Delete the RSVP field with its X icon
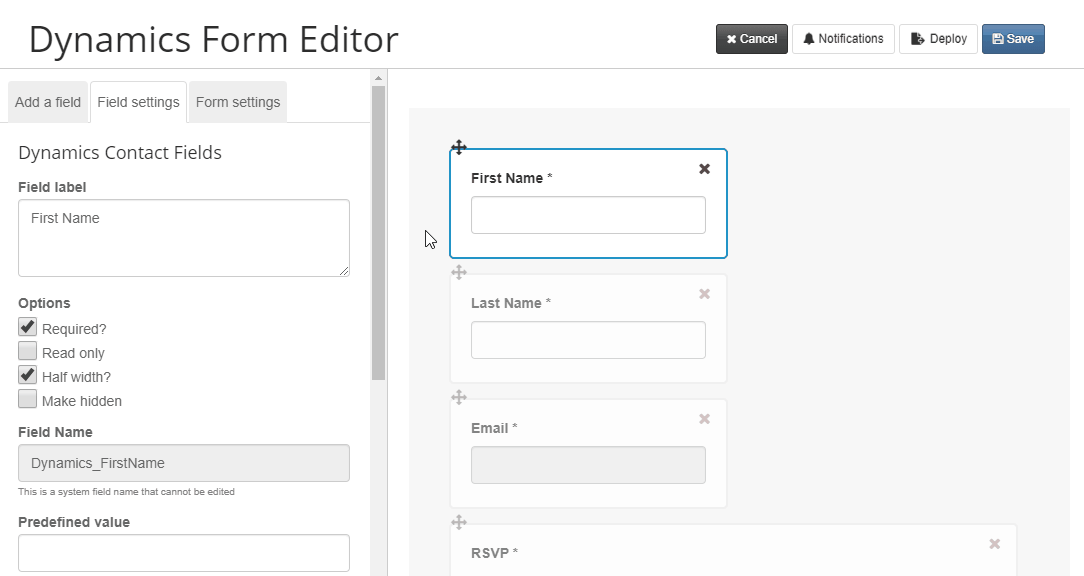This screenshot has height=576, width=1084. pyautogui.click(x=995, y=544)
